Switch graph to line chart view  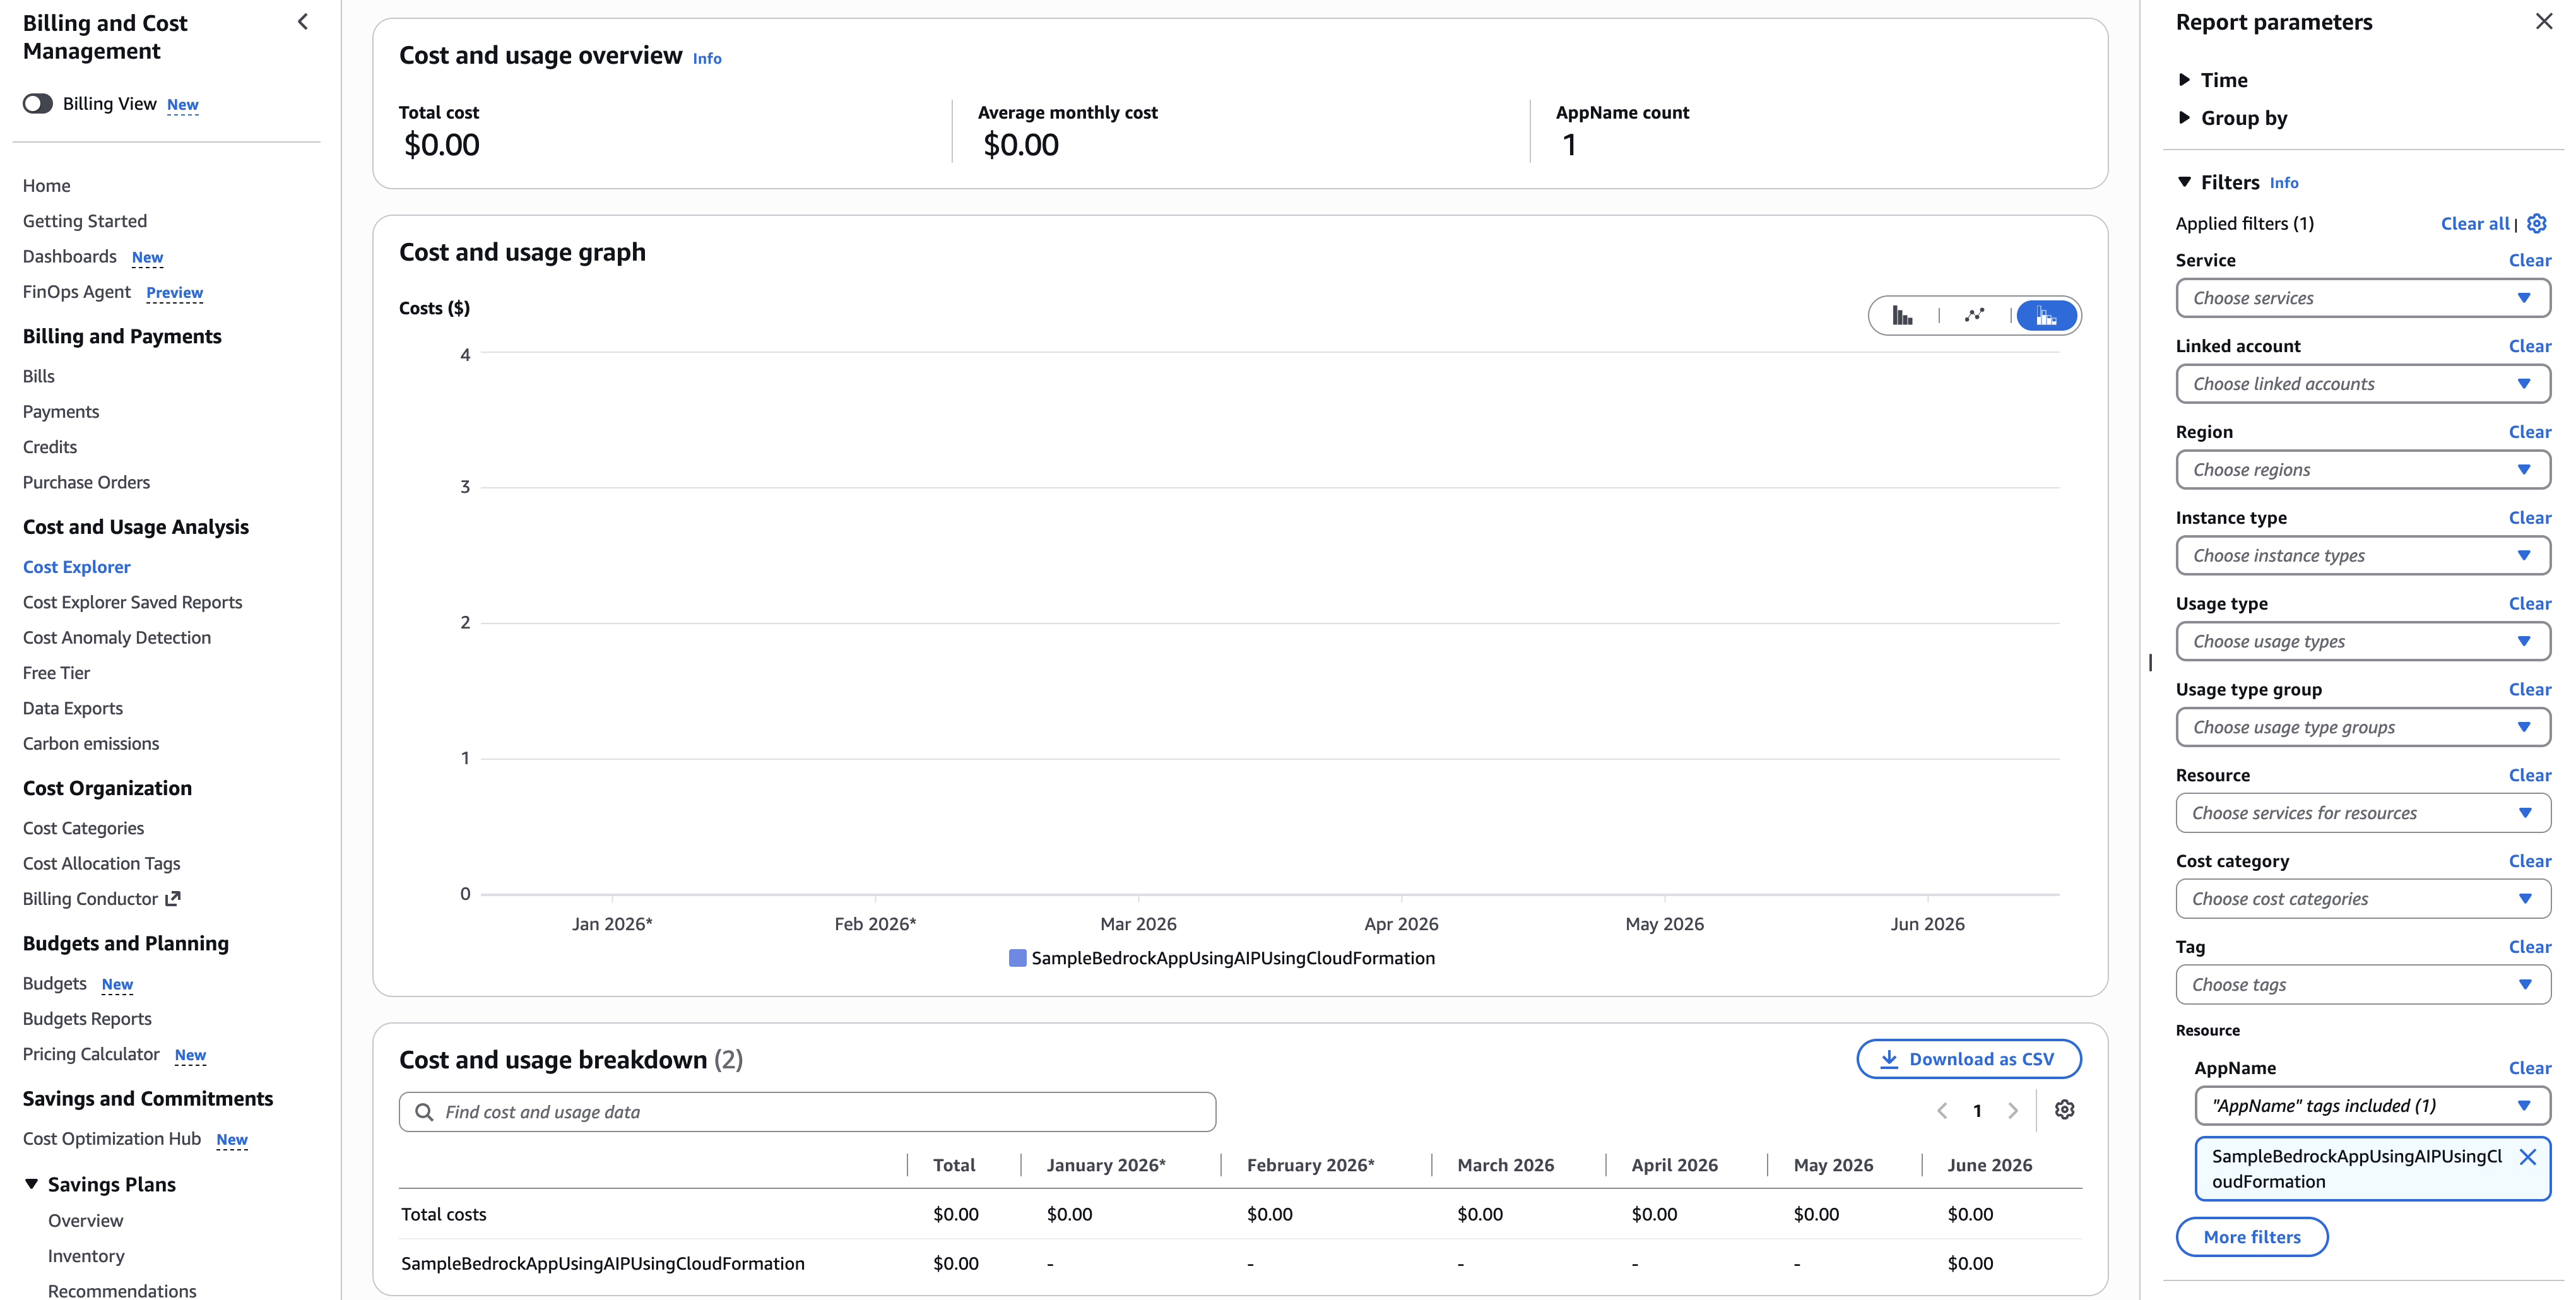tap(1974, 316)
